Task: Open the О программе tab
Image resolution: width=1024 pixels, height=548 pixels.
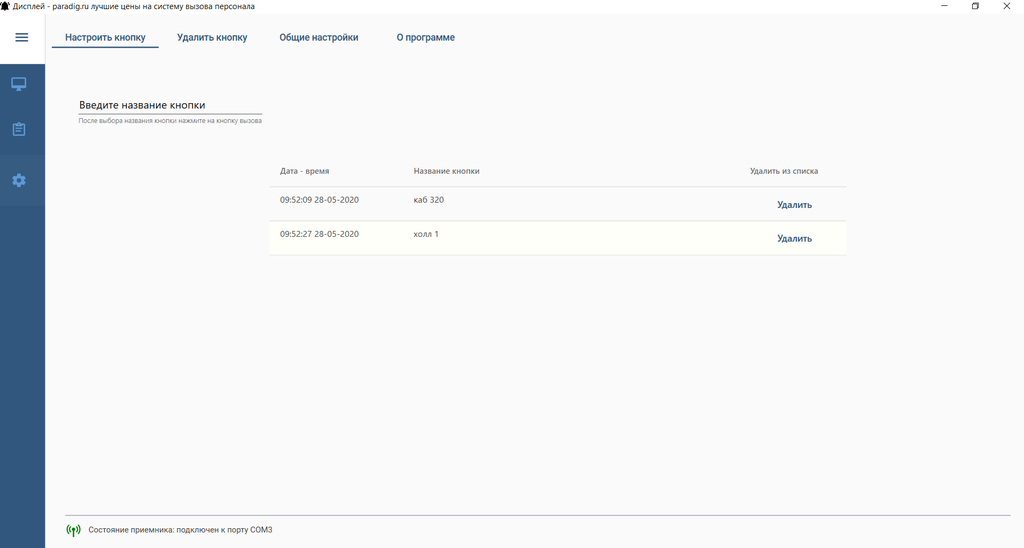Action: 426,37
